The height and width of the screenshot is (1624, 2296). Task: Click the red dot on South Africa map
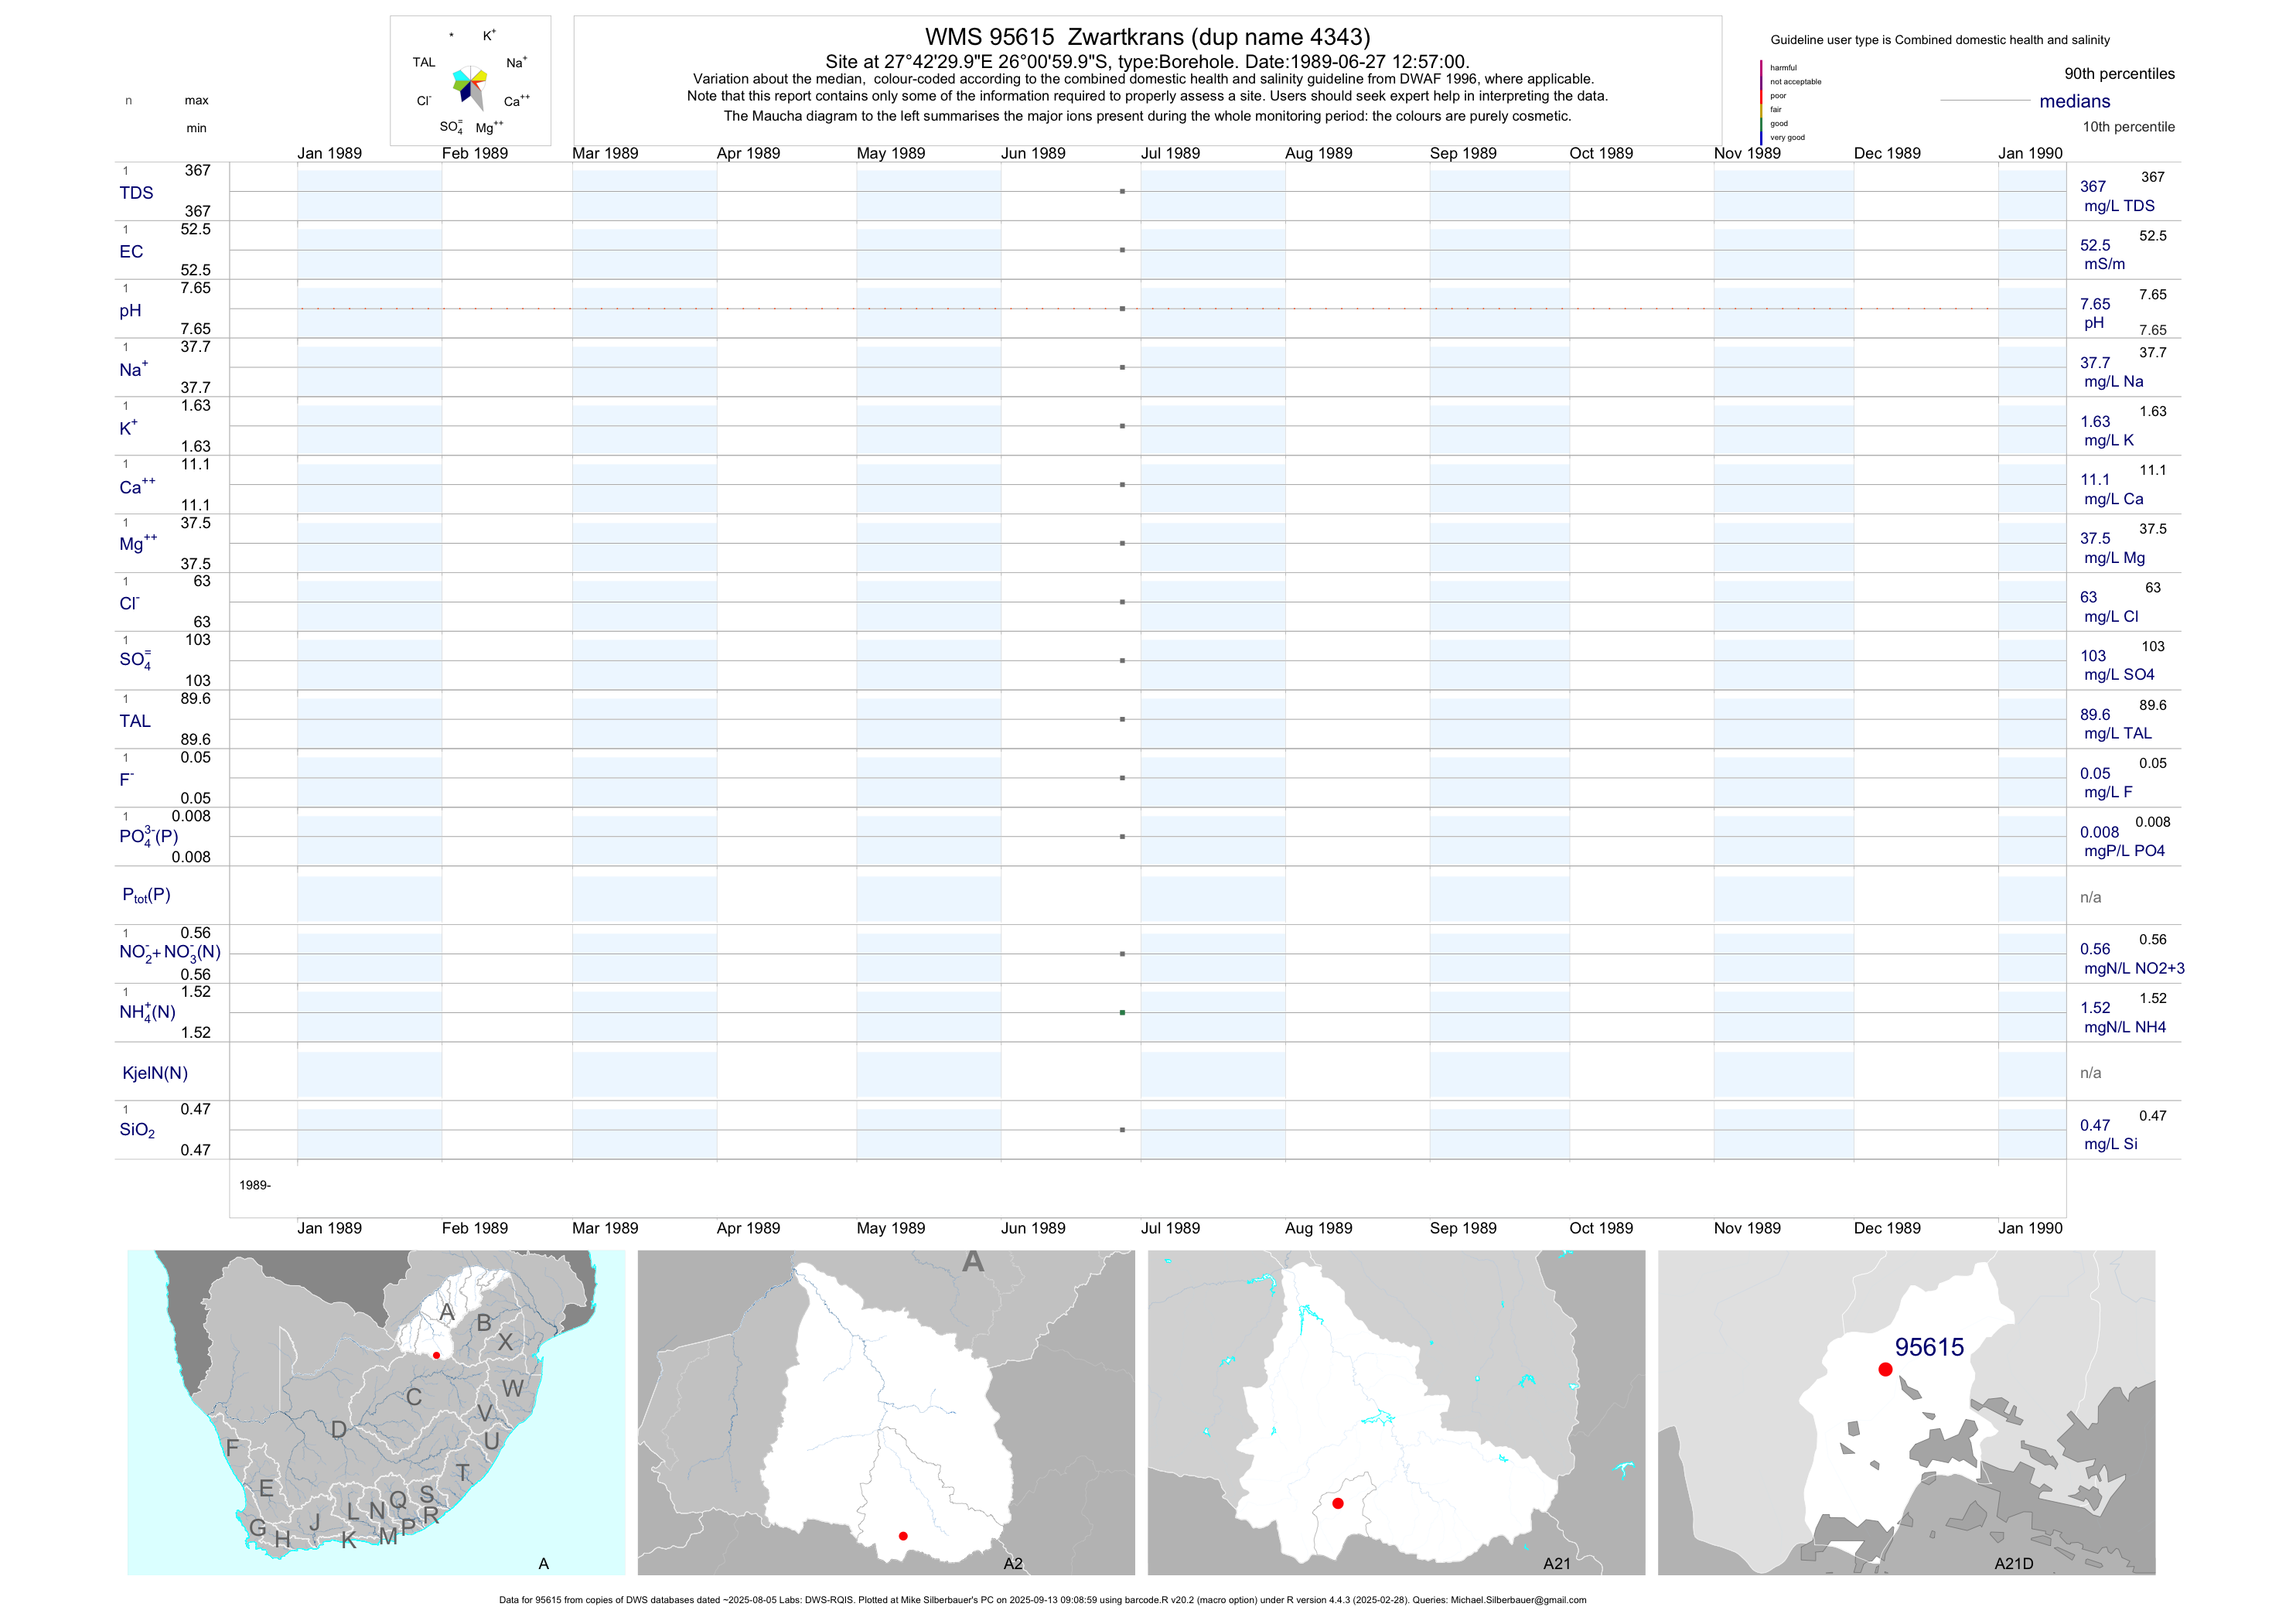click(x=436, y=1355)
